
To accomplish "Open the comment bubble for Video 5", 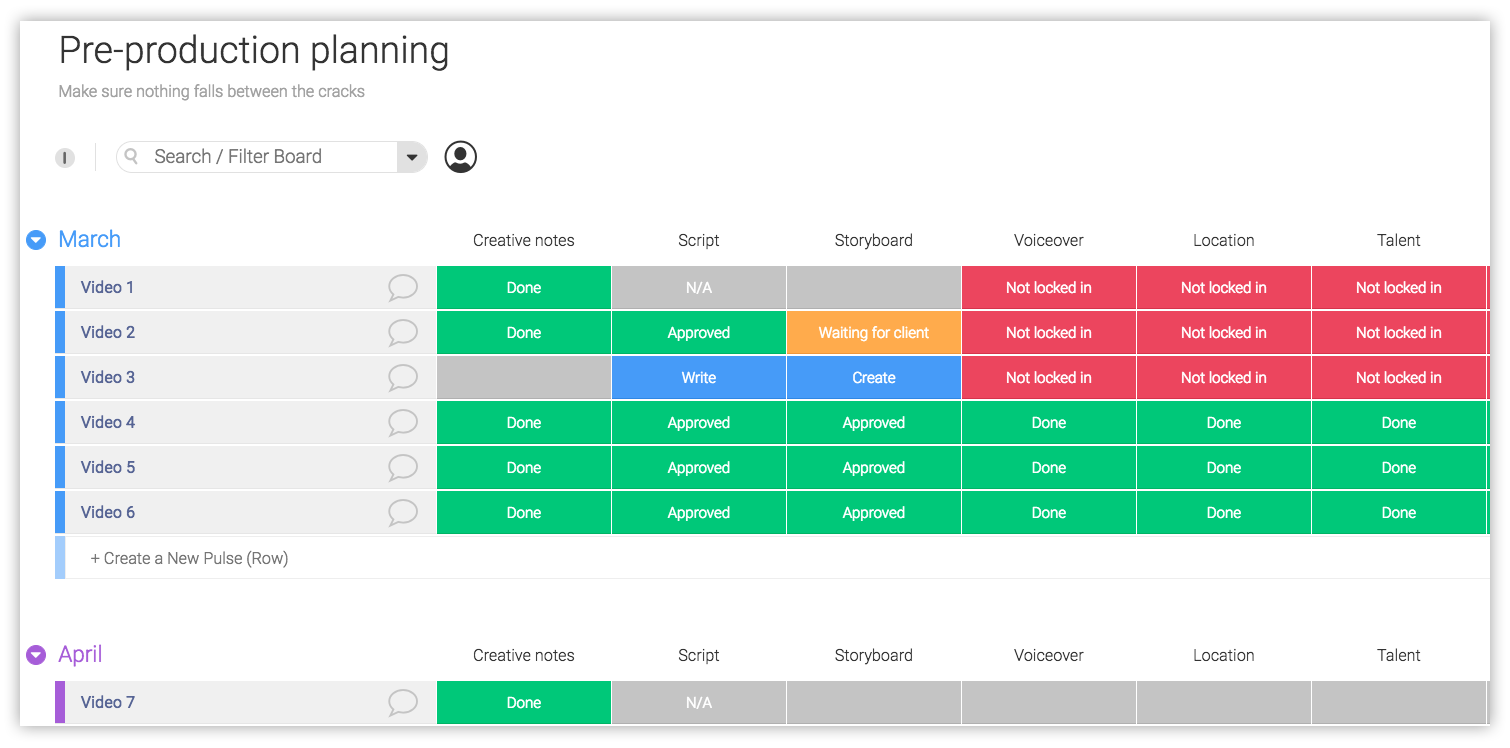I will pyautogui.click(x=402, y=468).
